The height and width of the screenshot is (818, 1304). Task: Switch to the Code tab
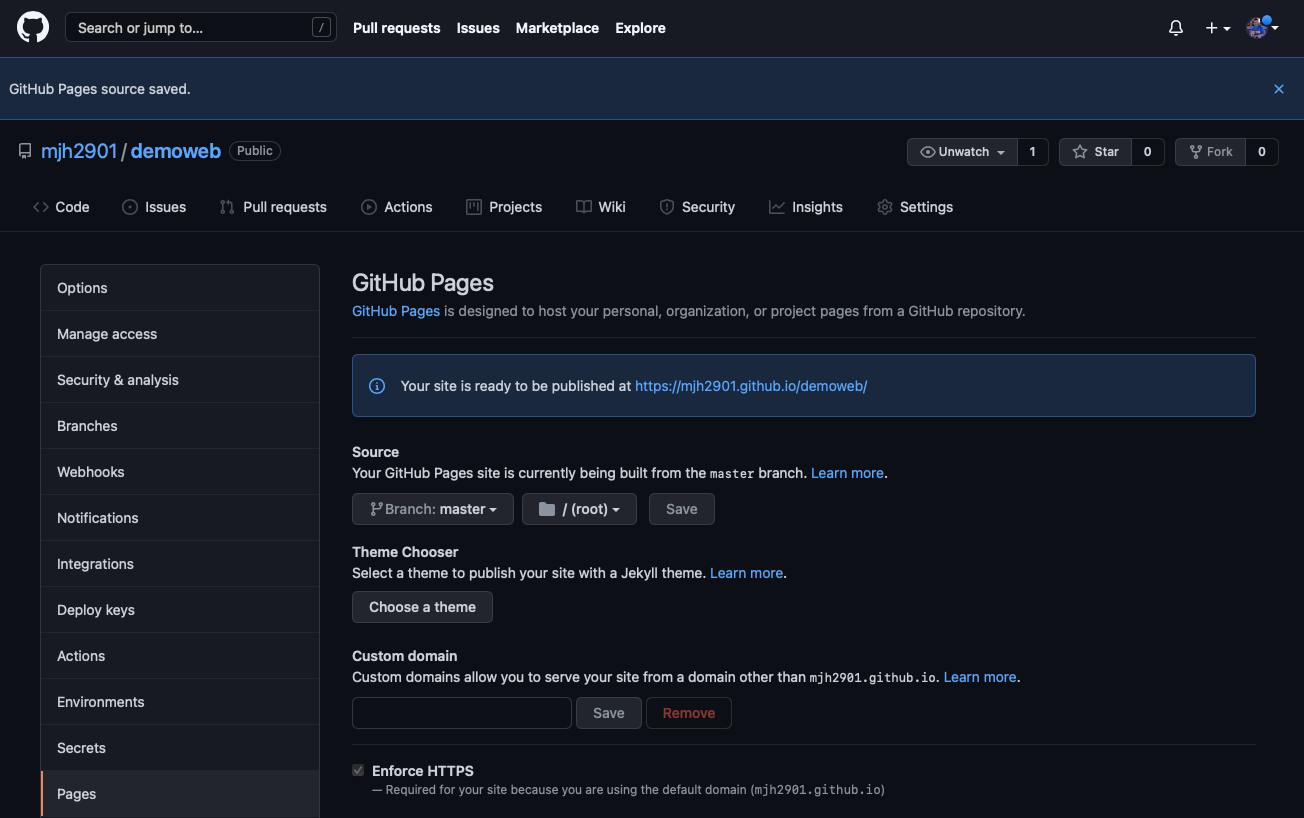61,207
